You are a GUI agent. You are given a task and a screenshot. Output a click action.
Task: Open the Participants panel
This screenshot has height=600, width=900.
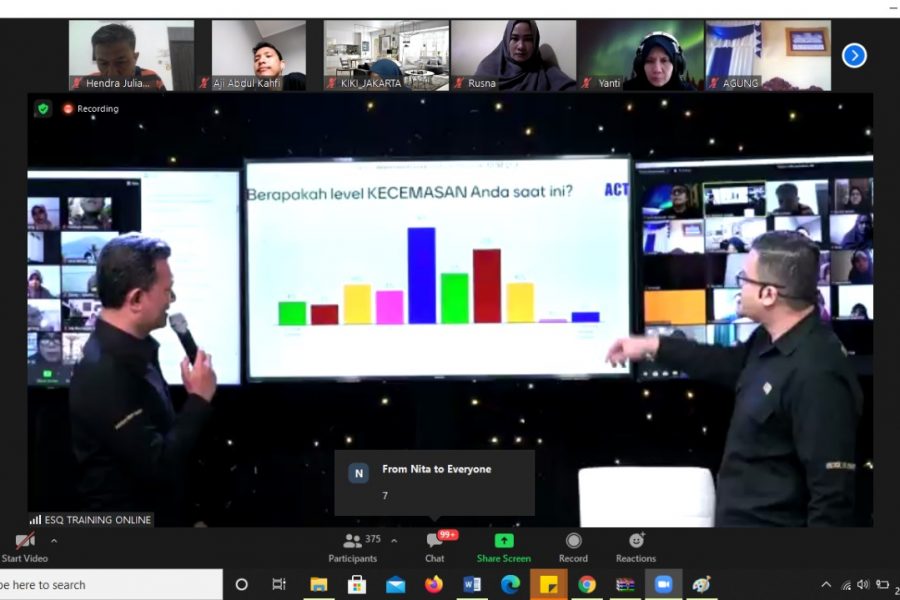click(x=353, y=546)
